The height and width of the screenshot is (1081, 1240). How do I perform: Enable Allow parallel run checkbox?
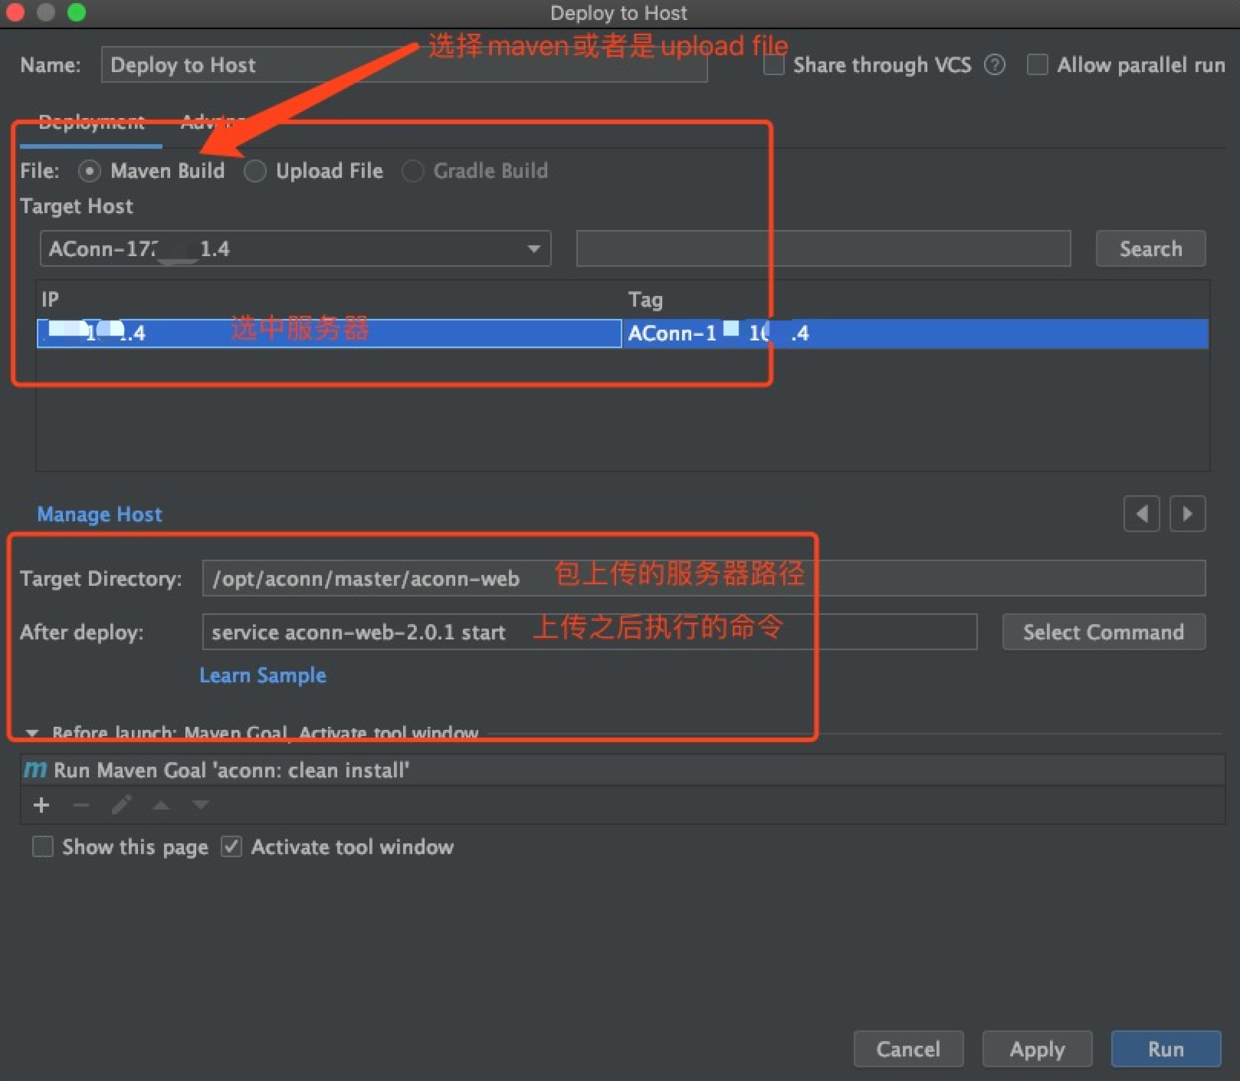[1038, 65]
